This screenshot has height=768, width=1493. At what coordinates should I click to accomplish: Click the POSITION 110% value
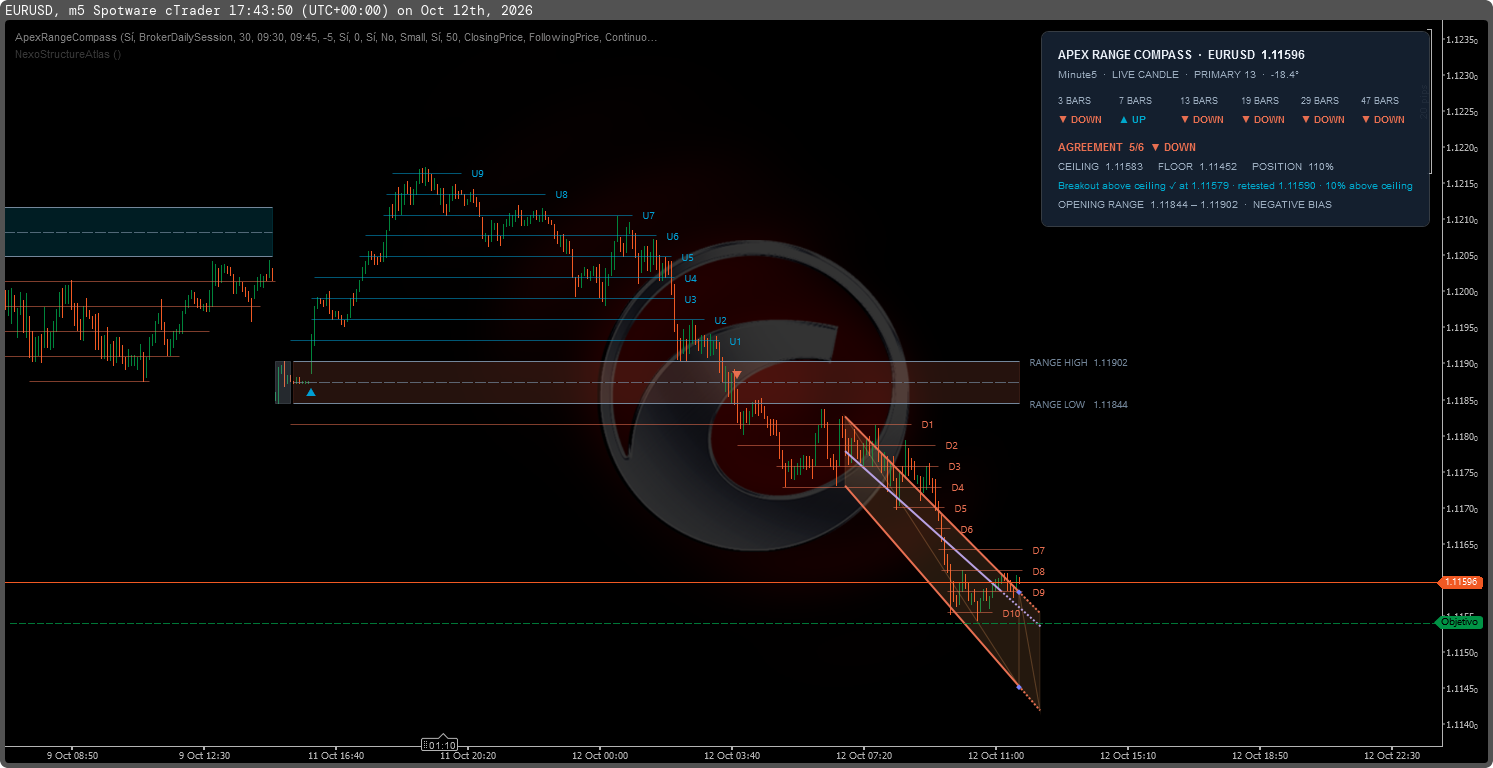tap(1292, 167)
